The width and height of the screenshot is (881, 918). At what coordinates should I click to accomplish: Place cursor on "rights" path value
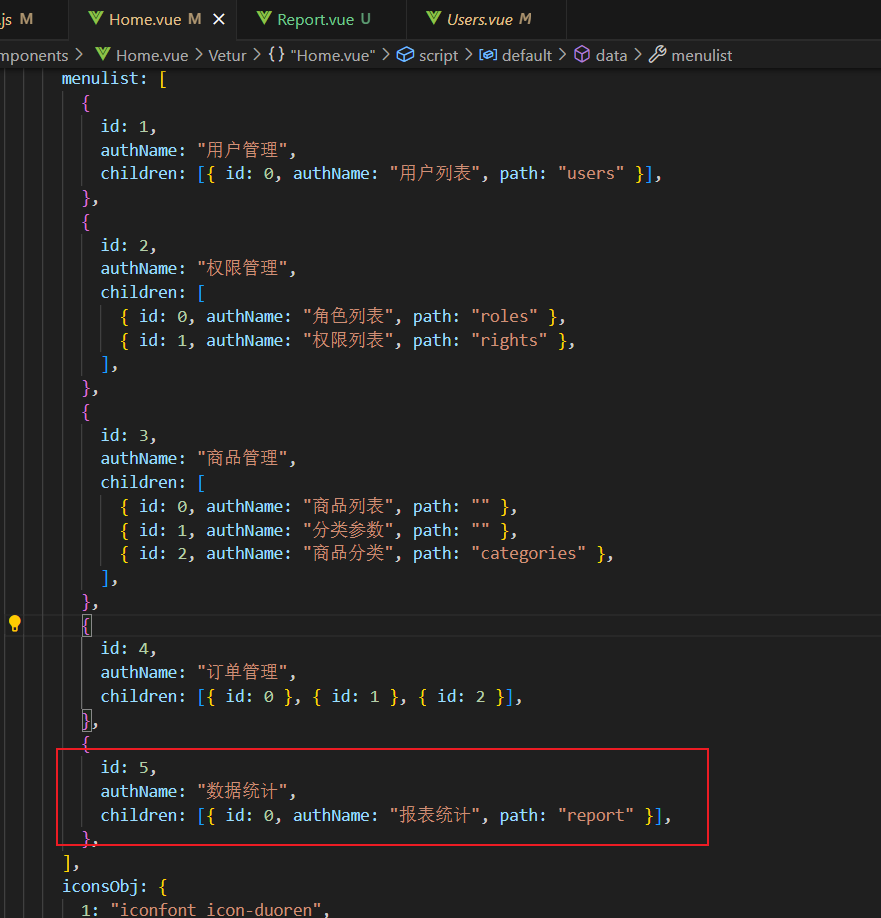click(509, 340)
